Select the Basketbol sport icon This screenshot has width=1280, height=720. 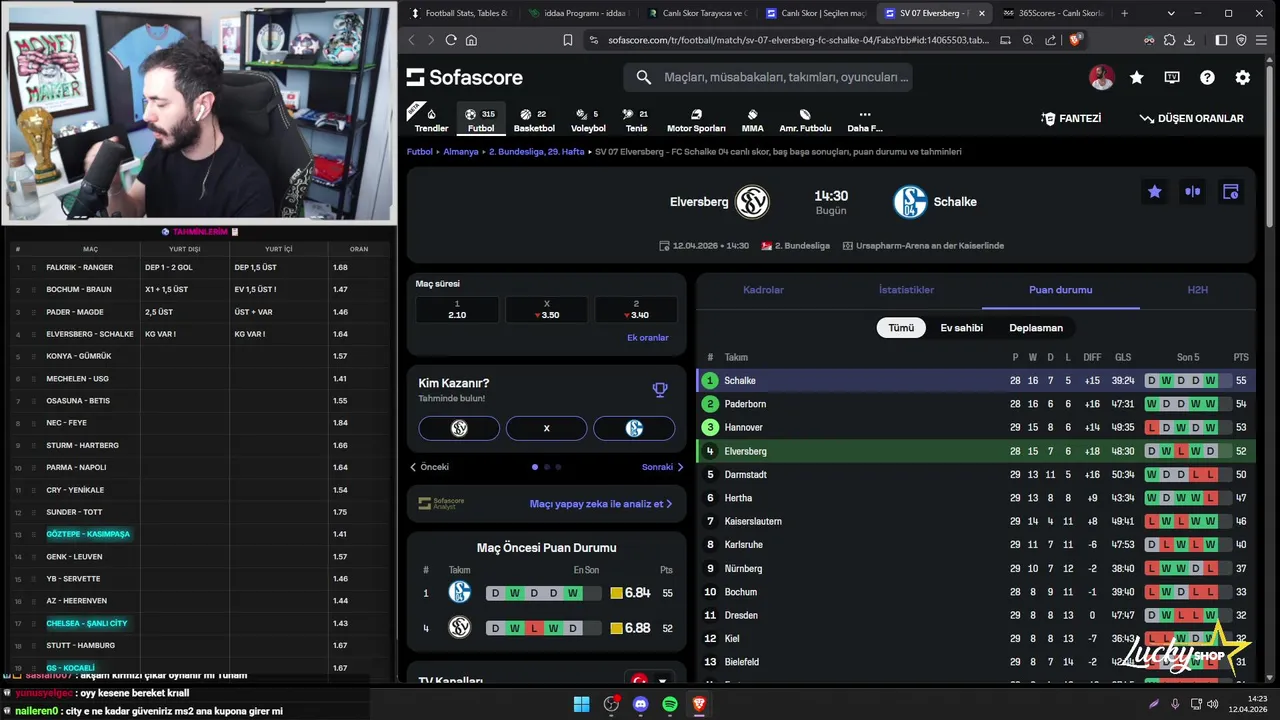pyautogui.click(x=534, y=120)
